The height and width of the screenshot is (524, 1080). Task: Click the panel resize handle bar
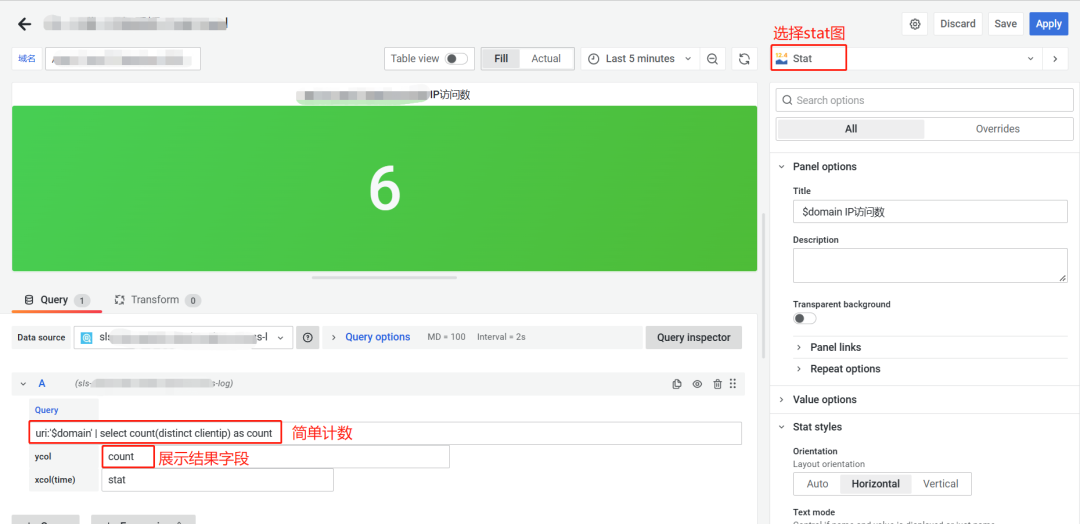point(384,277)
